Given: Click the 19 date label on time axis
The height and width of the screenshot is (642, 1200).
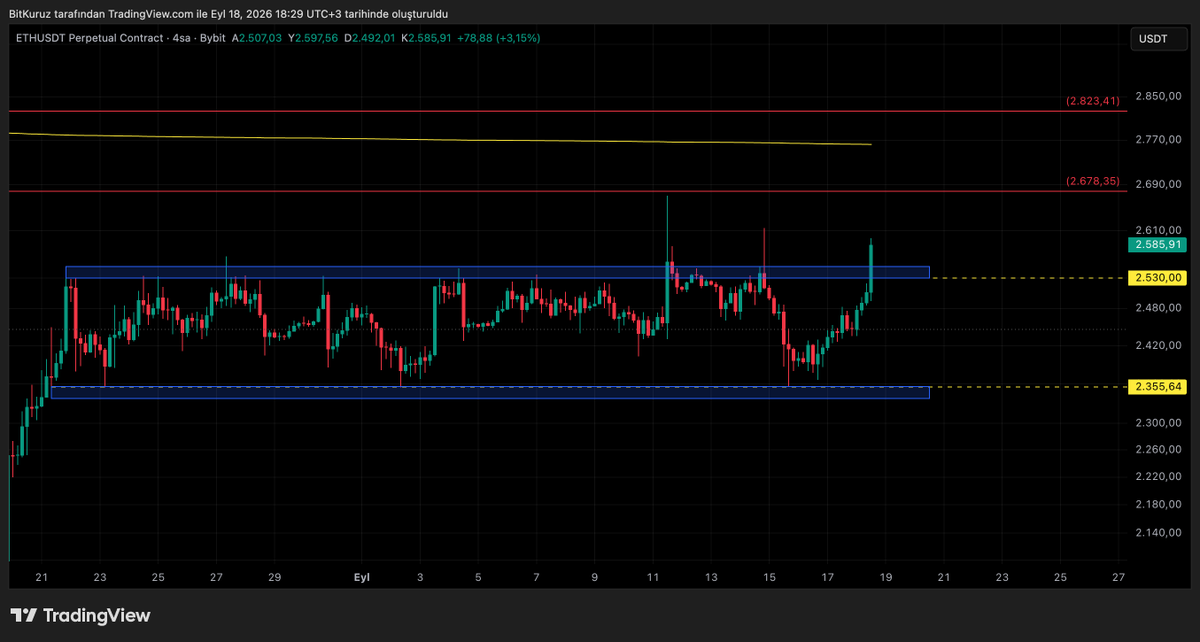Looking at the screenshot, I should [886, 577].
